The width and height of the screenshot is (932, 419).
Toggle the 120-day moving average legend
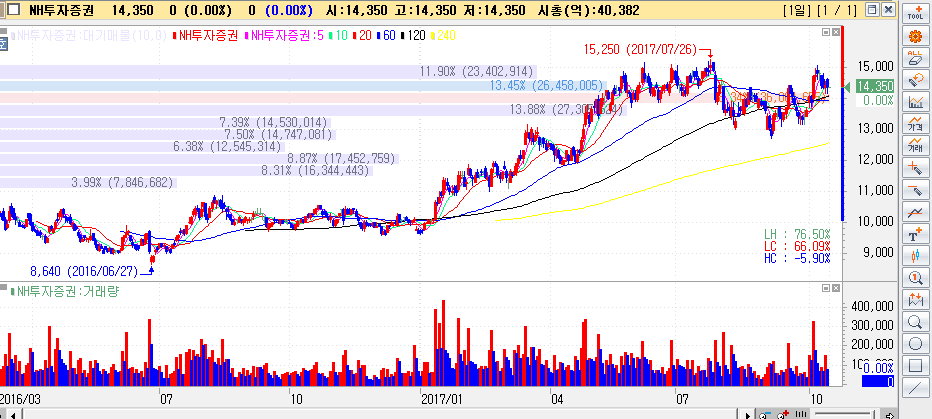413,35
